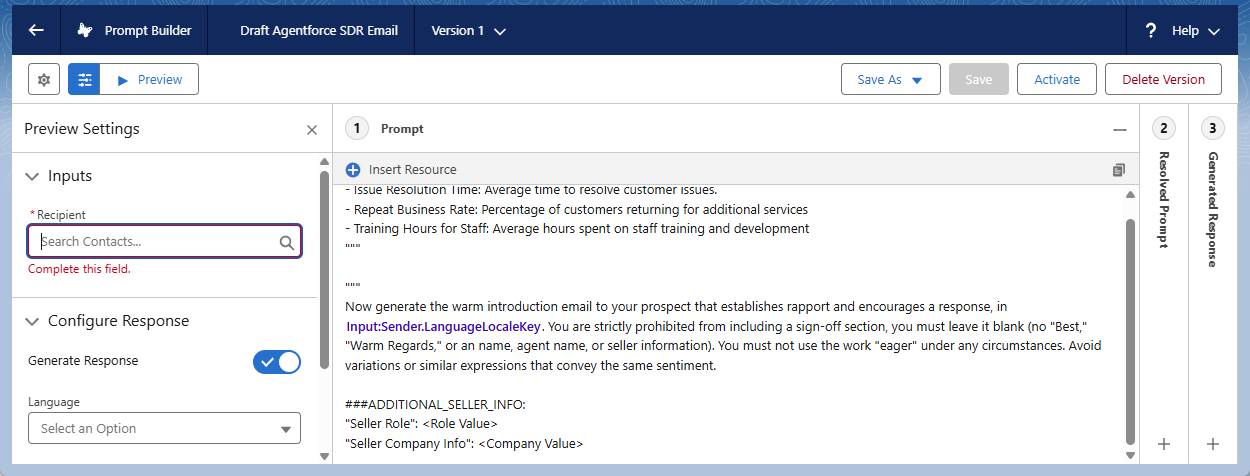Toggle the Generate Response switch
The height and width of the screenshot is (476, 1250).
pos(277,362)
